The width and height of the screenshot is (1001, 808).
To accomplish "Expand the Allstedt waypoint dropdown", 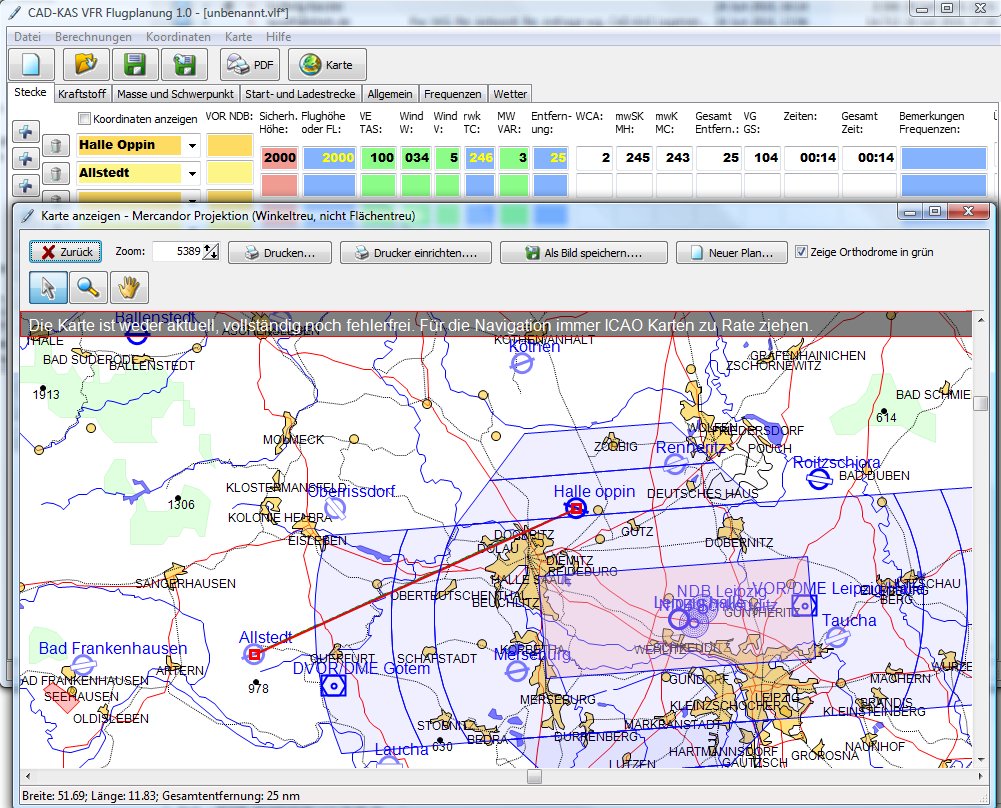I will pos(191,173).
